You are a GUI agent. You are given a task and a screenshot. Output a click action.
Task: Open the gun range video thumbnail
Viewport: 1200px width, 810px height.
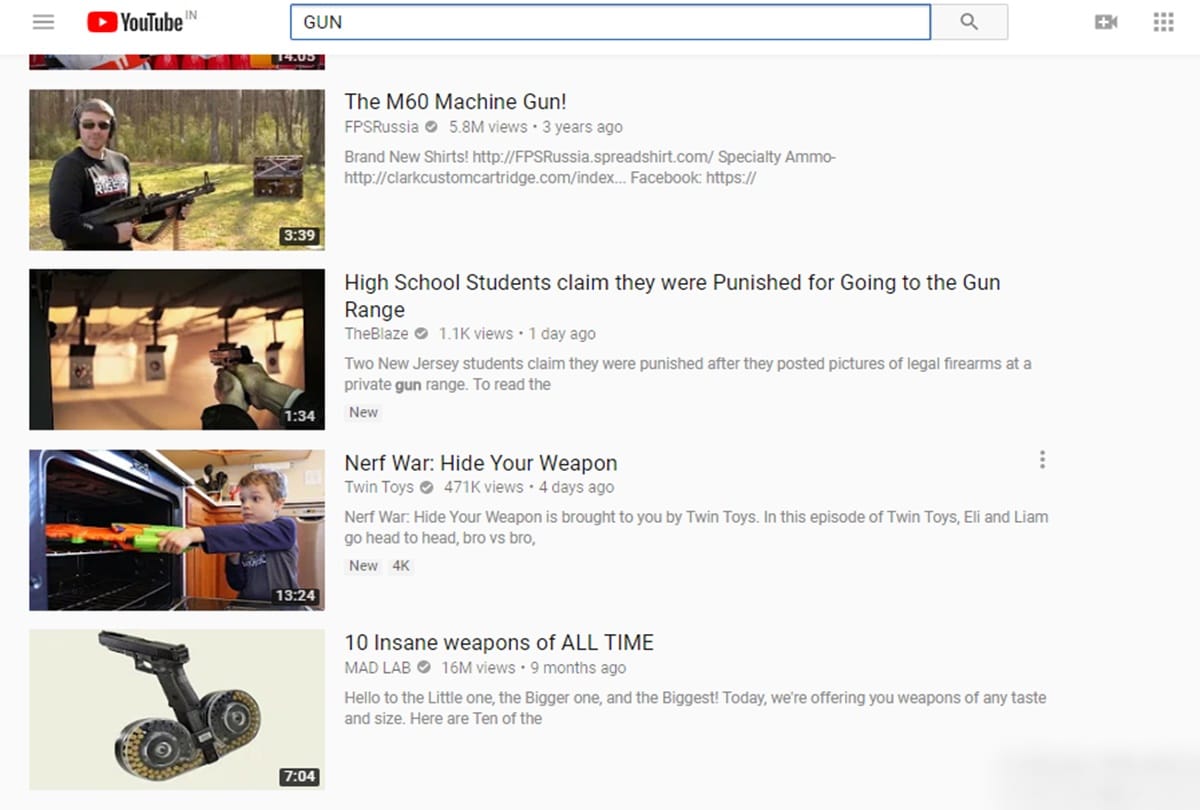(x=177, y=350)
